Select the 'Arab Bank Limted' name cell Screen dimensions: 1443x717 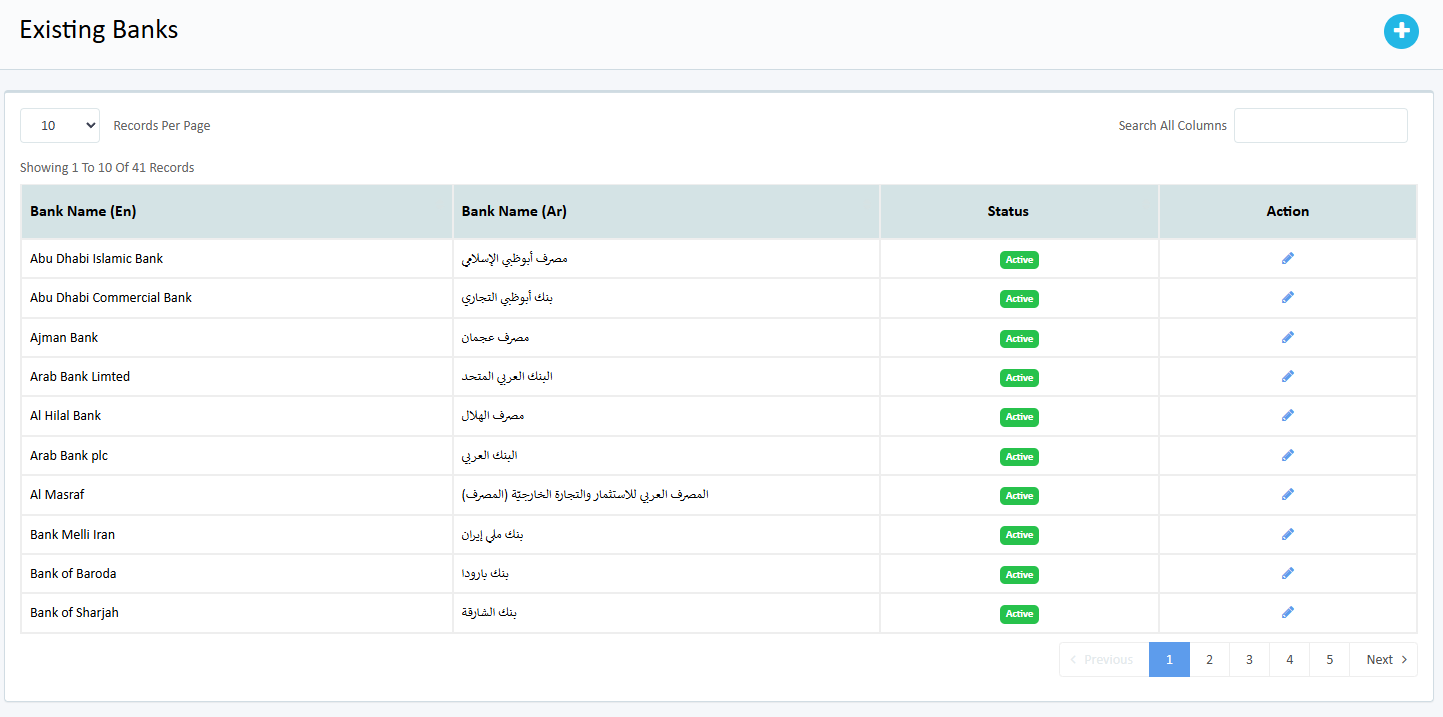(x=237, y=377)
